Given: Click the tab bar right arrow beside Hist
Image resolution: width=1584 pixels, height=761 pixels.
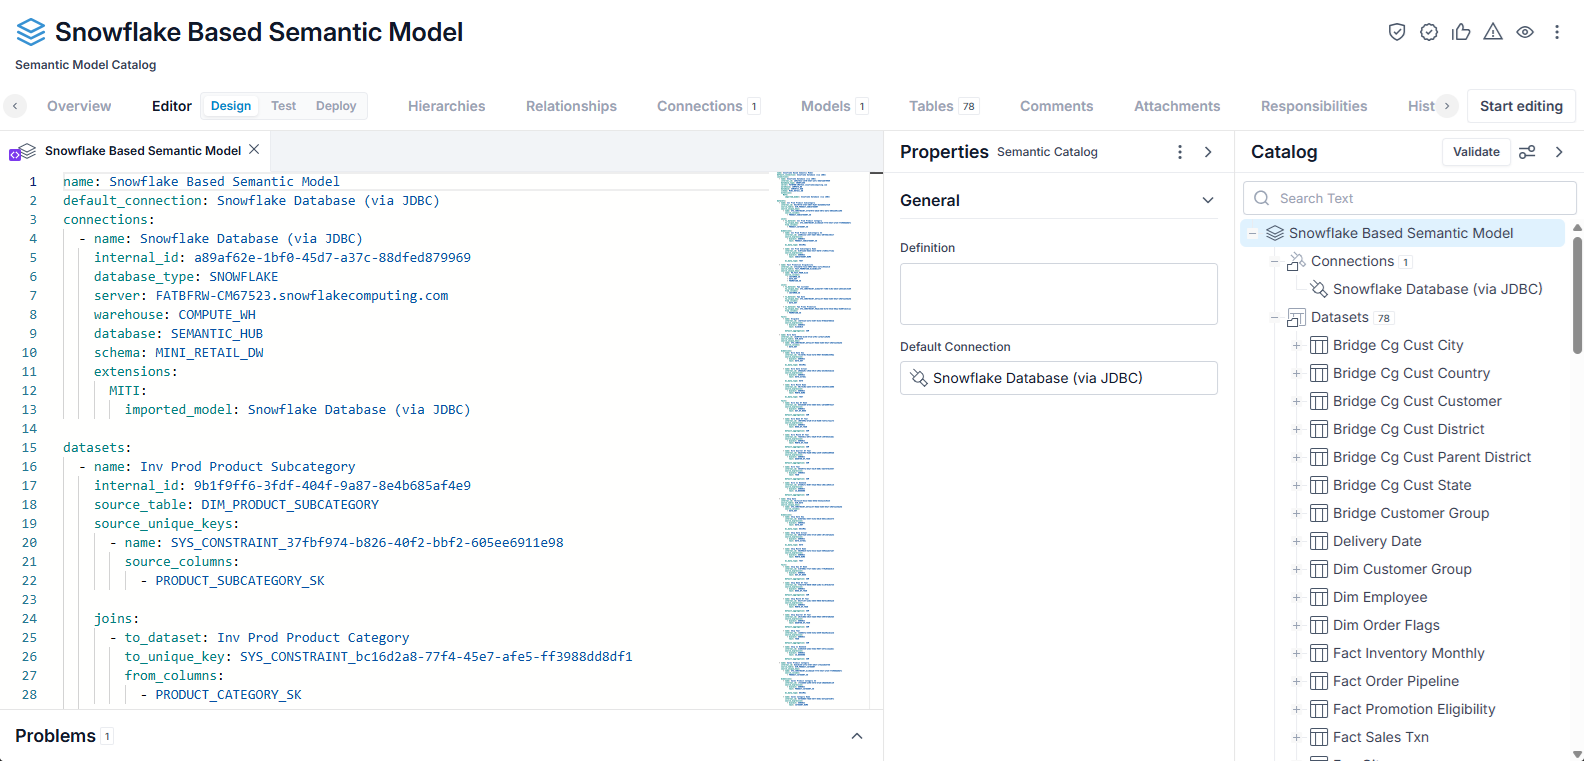Looking at the screenshot, I should [x=1447, y=106].
